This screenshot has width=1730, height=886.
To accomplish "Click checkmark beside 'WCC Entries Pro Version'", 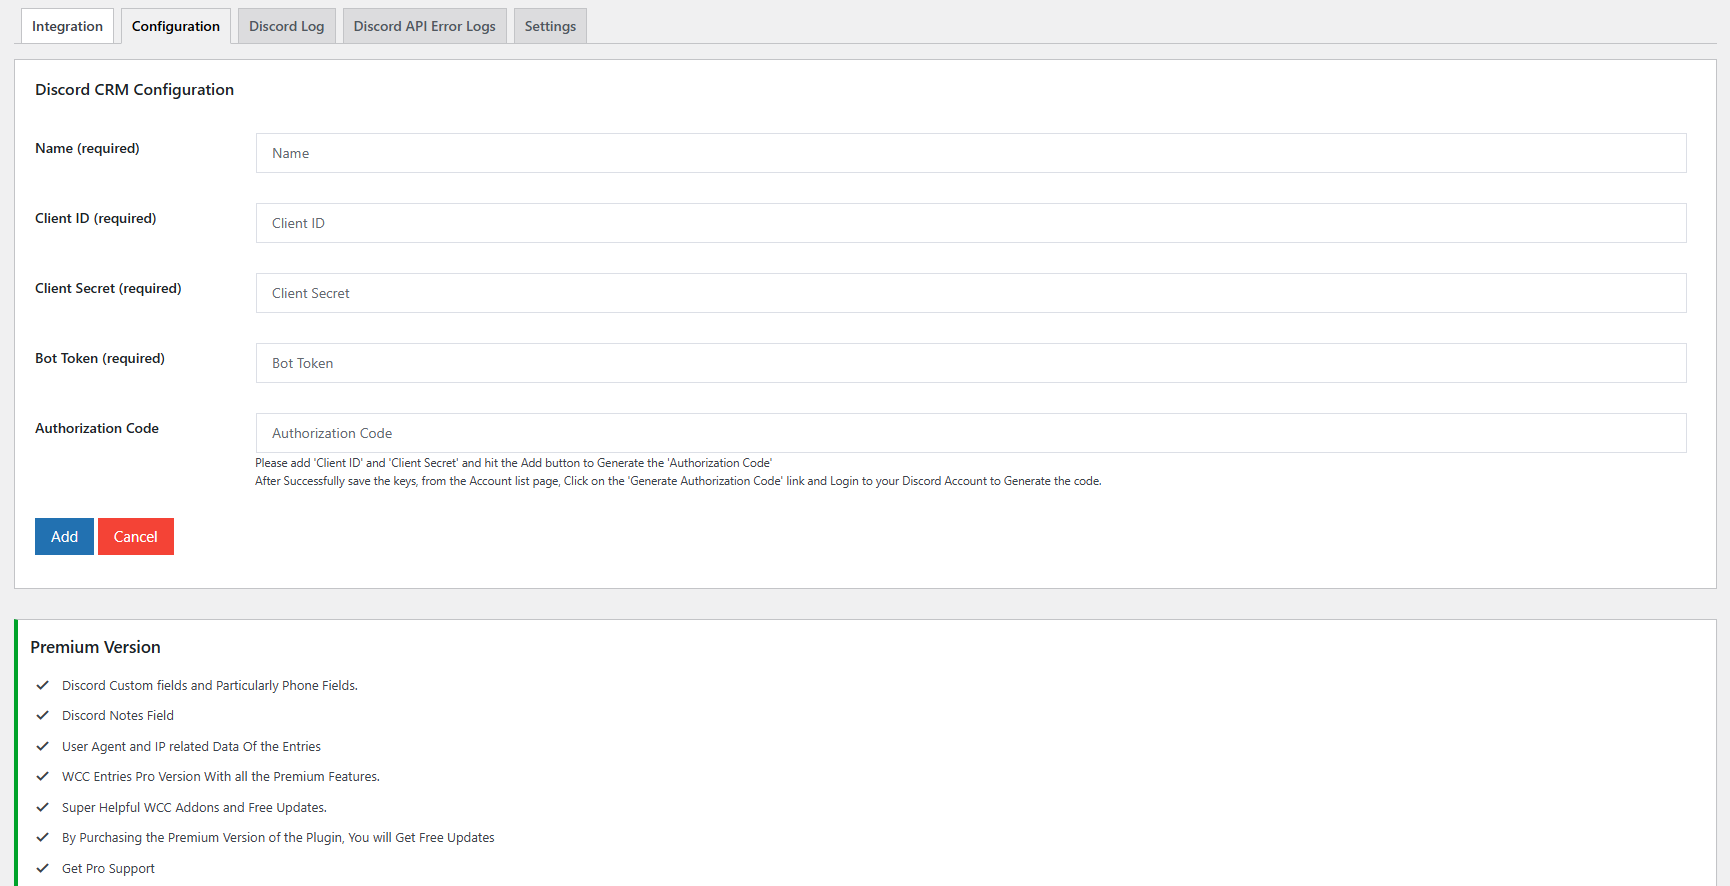I will point(43,776).
